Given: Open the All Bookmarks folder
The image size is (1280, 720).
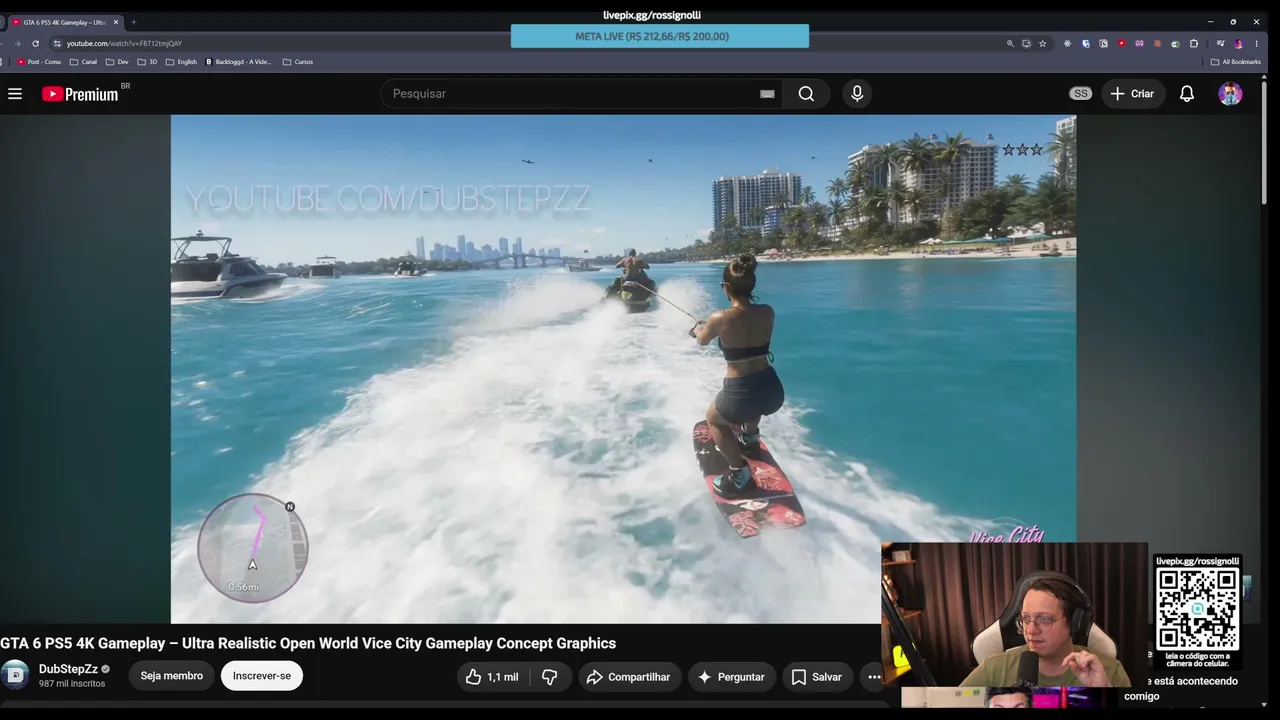Looking at the screenshot, I should tap(1235, 62).
